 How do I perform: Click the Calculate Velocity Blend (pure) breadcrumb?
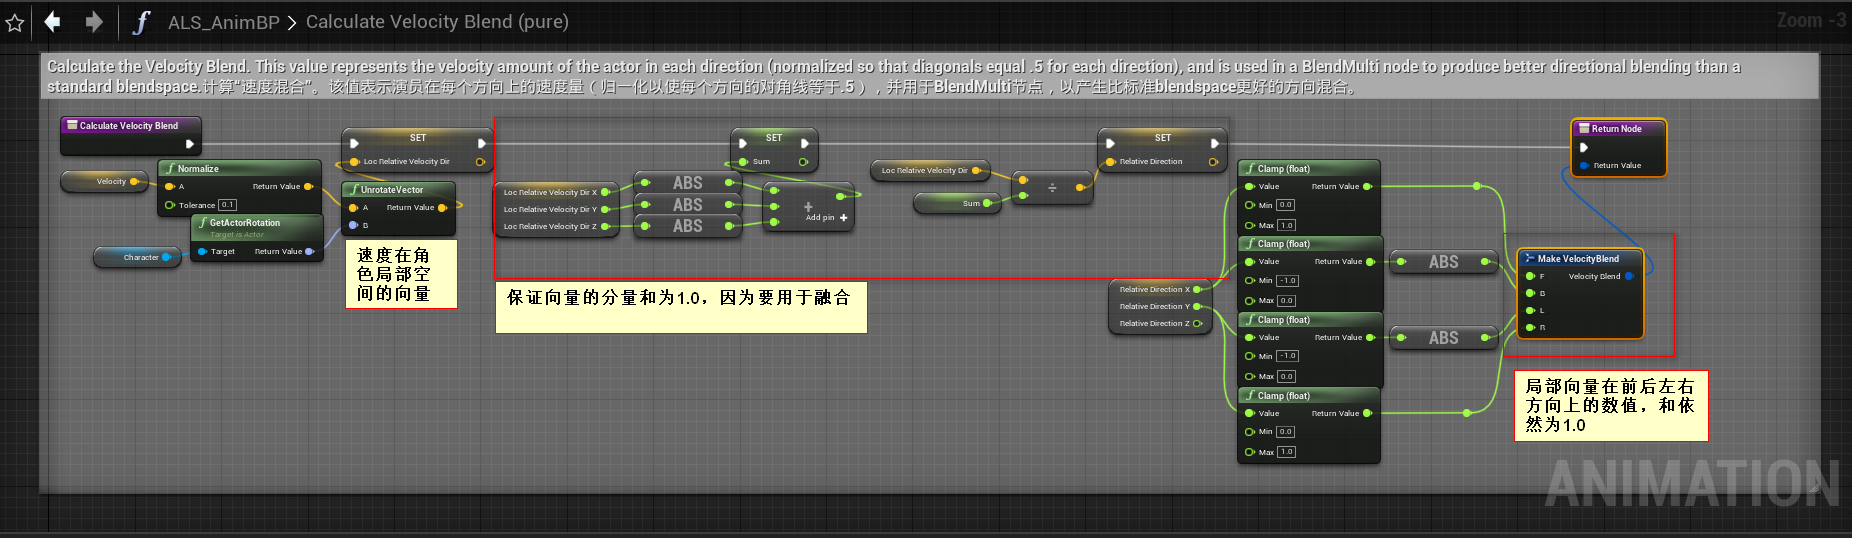(437, 22)
